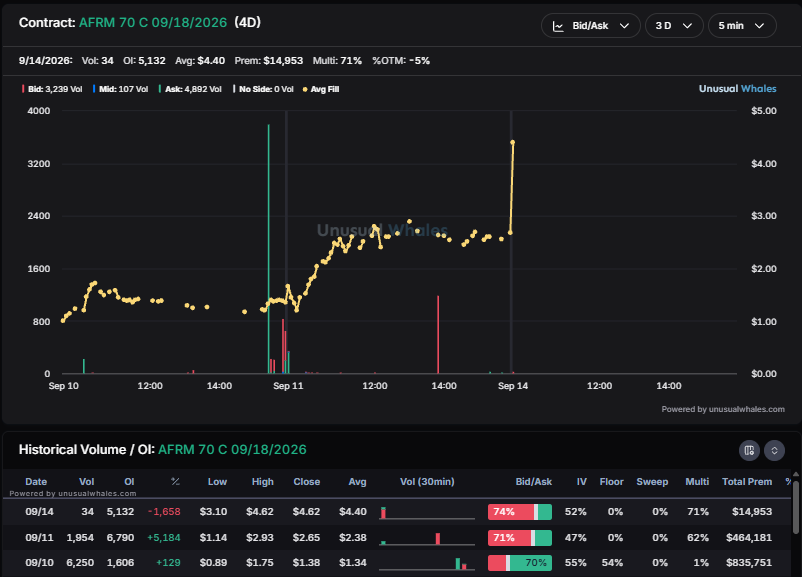Click the %OTM: -5% summary stat
This screenshot has height=577, width=802.
(x=401, y=61)
